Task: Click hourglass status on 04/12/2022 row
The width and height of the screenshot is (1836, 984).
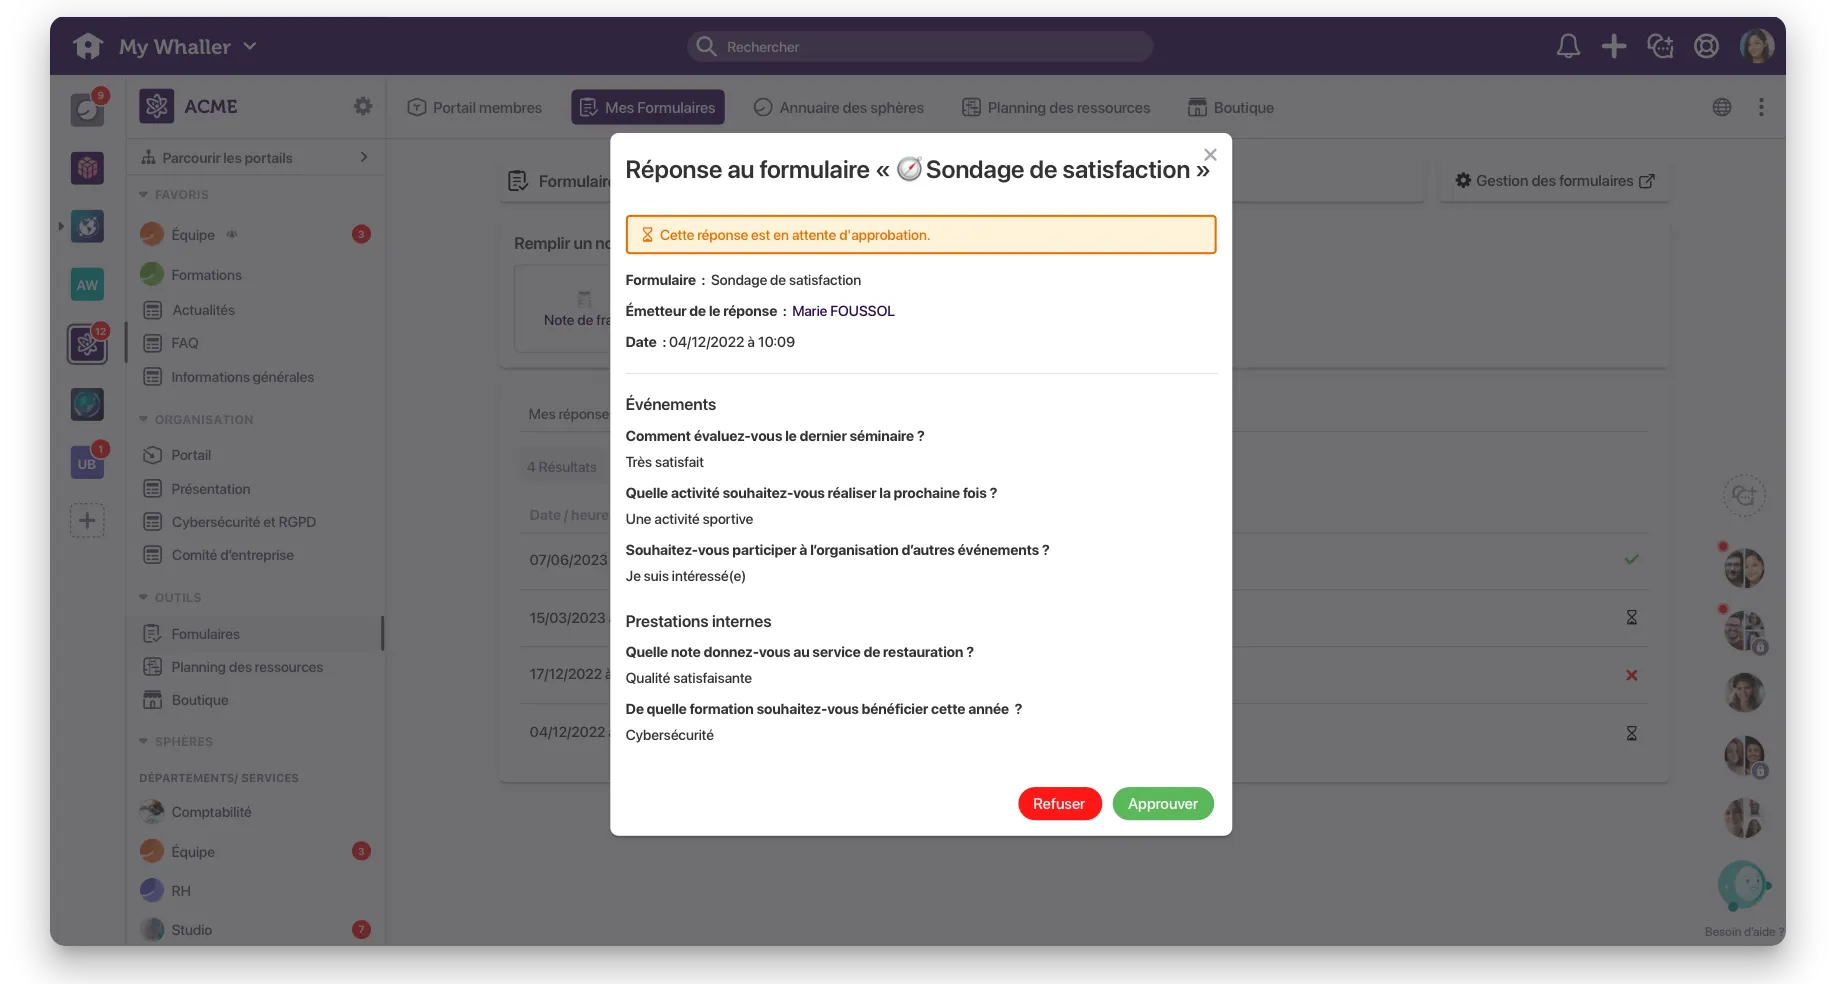Action: (x=1631, y=734)
